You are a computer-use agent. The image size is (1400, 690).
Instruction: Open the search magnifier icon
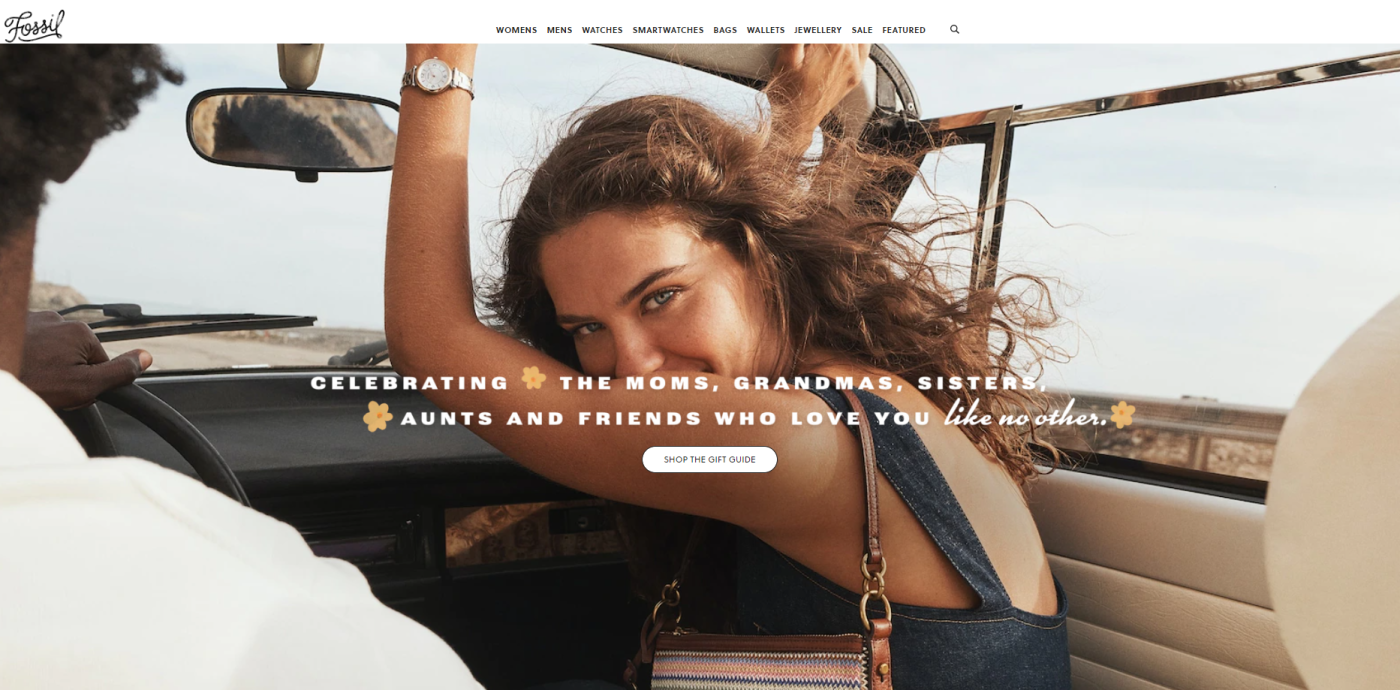tap(954, 29)
